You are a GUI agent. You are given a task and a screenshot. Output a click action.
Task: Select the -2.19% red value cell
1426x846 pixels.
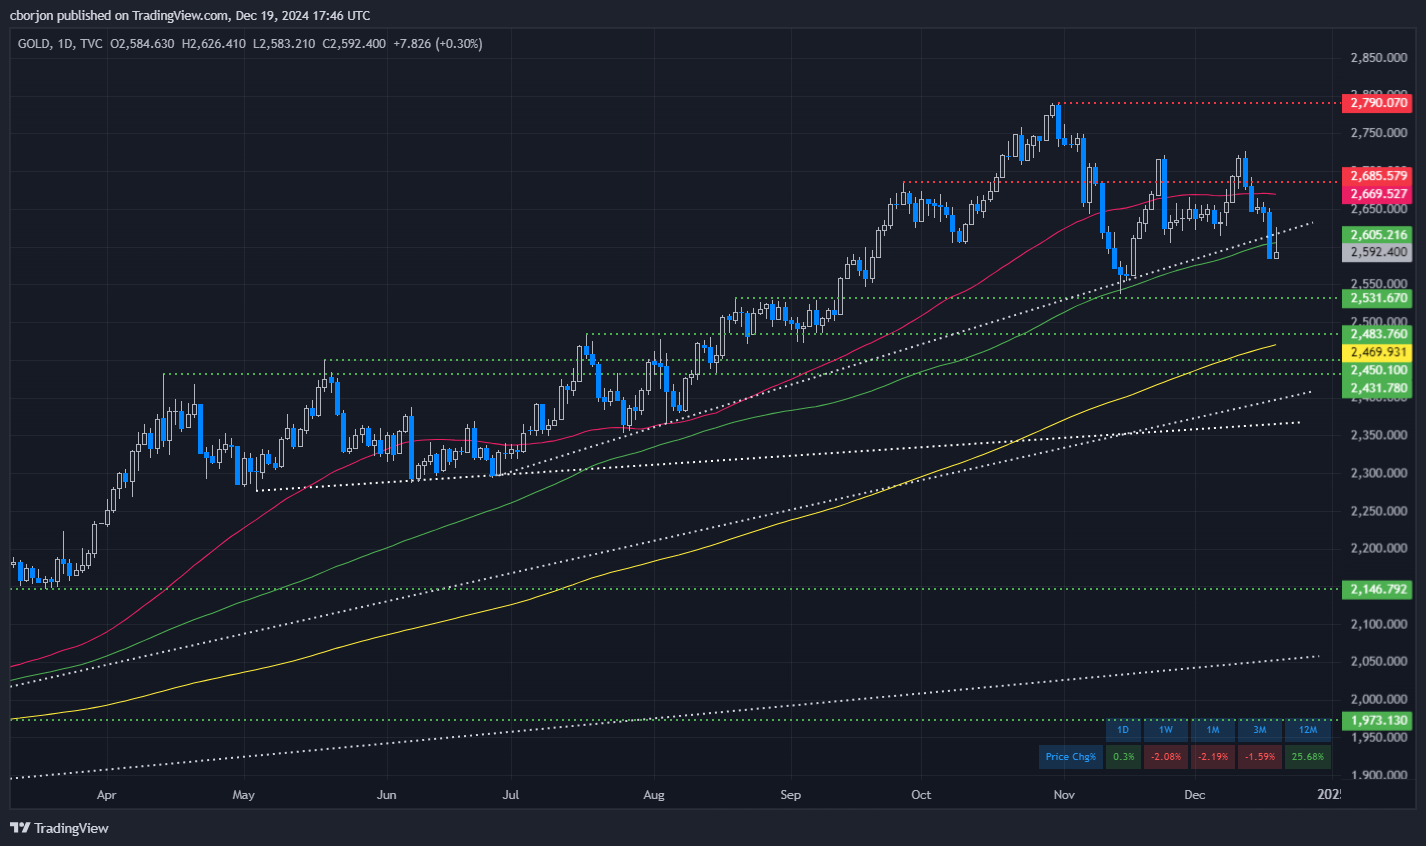(x=1213, y=756)
